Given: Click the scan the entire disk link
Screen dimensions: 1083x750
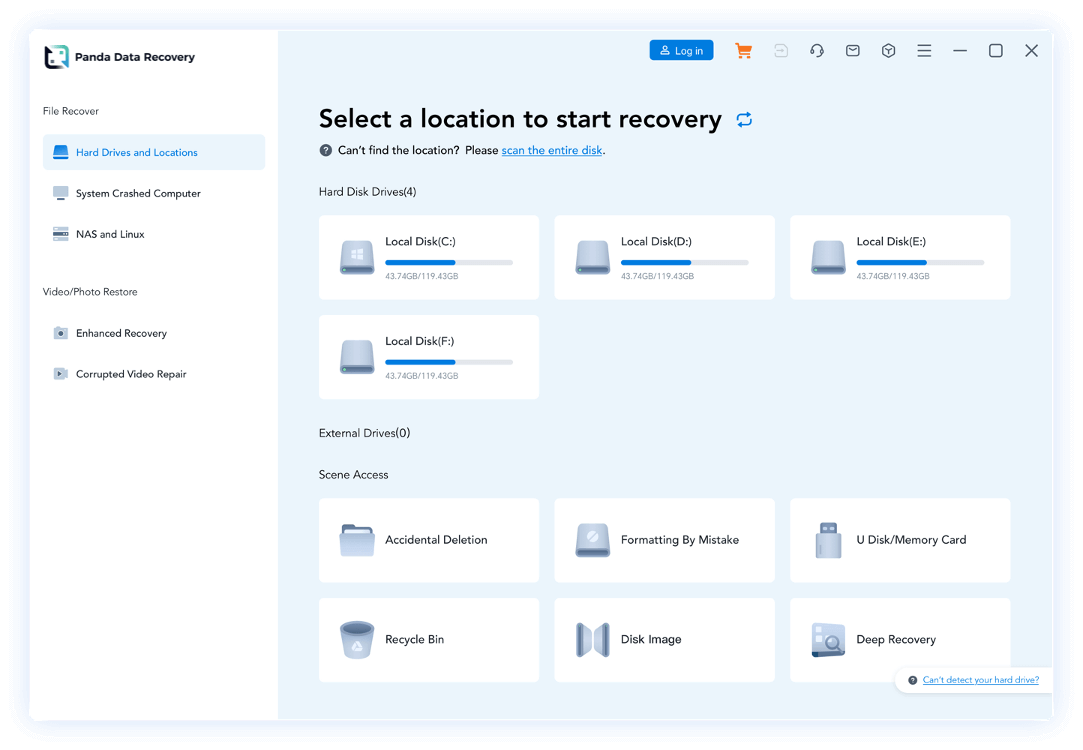Looking at the screenshot, I should (x=552, y=151).
